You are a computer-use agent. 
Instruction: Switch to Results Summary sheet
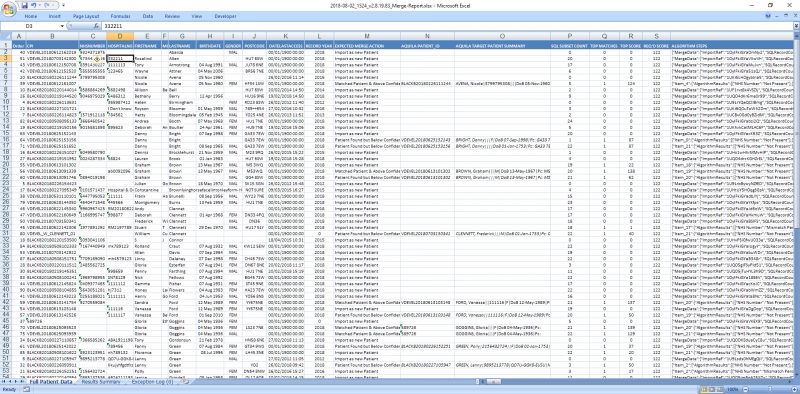(101, 382)
